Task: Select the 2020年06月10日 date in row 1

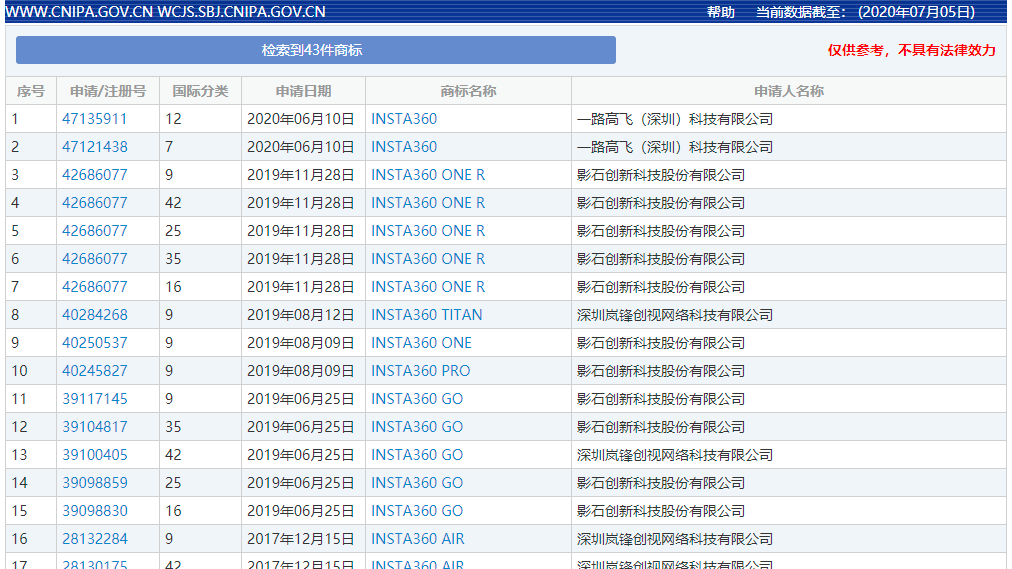Action: pos(301,119)
